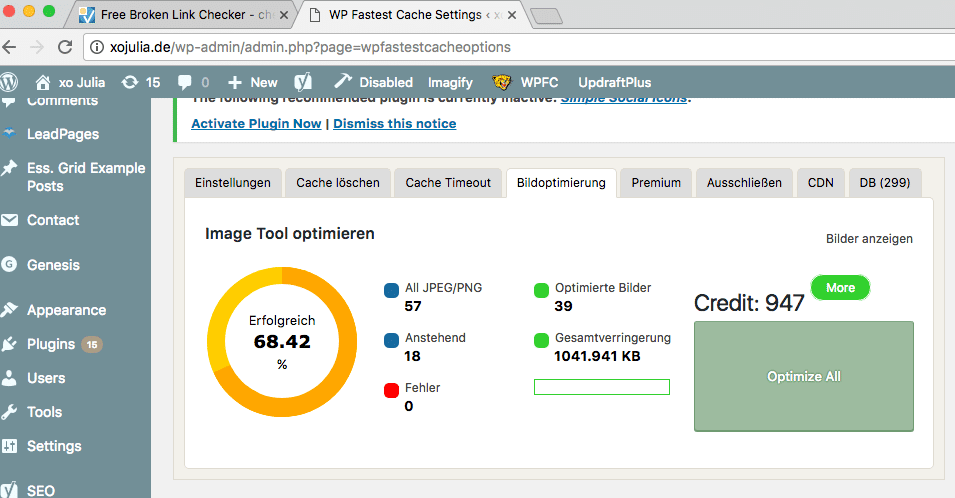Click the WordPress logo in admin bar
955x498 pixels.
pyautogui.click(x=9, y=82)
